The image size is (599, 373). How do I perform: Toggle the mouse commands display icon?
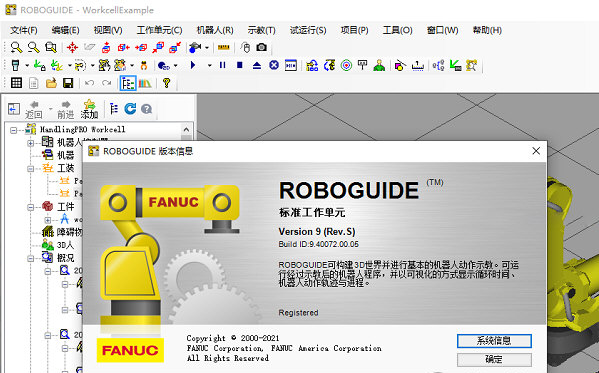(x=245, y=47)
